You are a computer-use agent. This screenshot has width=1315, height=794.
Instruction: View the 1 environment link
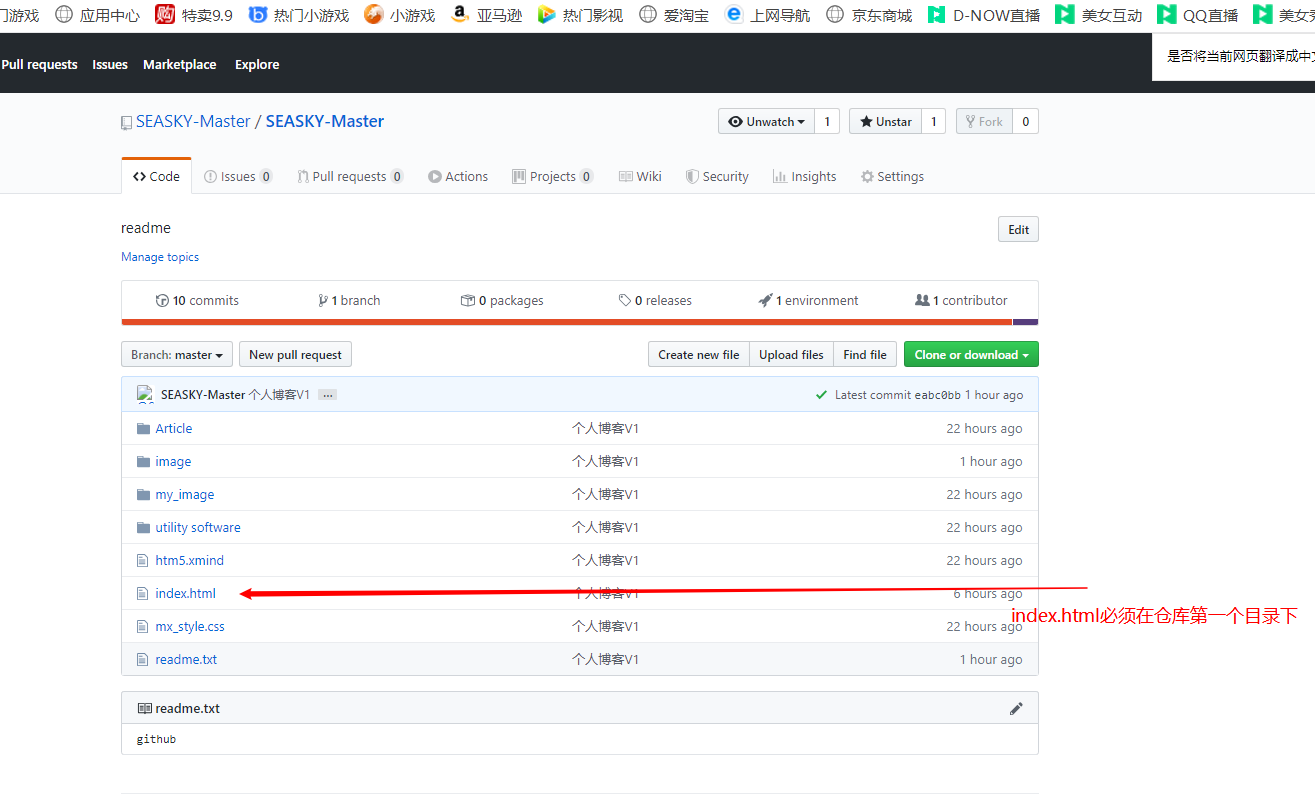pos(808,300)
